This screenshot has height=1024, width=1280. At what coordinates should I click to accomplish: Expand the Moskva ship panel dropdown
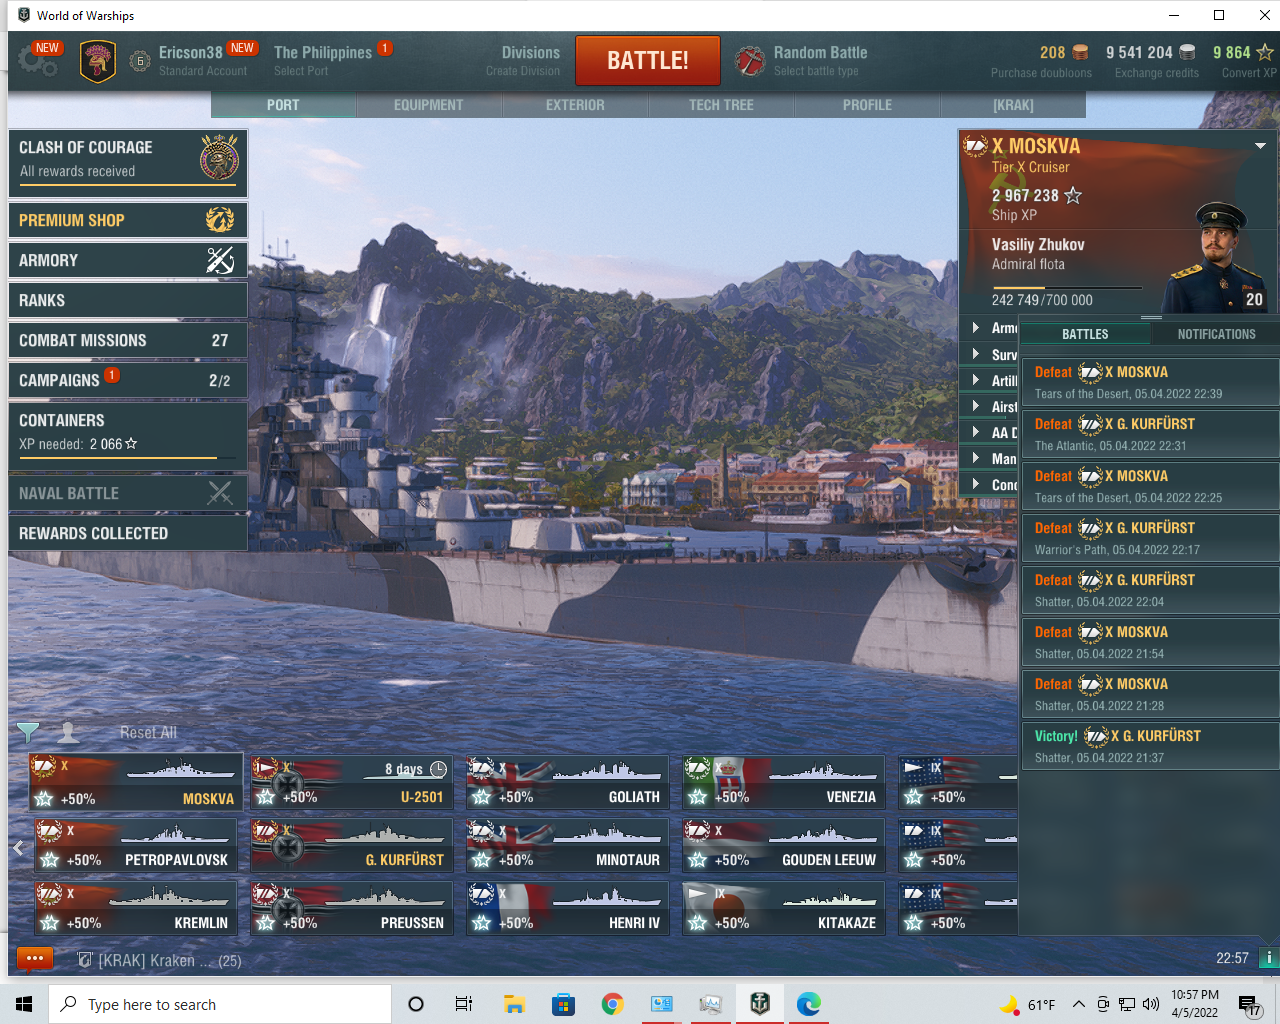(1260, 146)
